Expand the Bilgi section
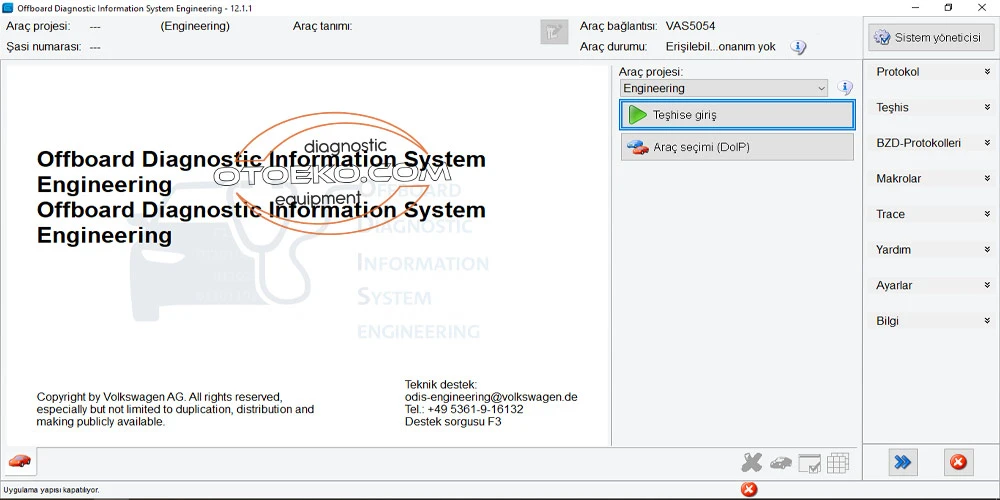1000x500 pixels. (x=932, y=321)
